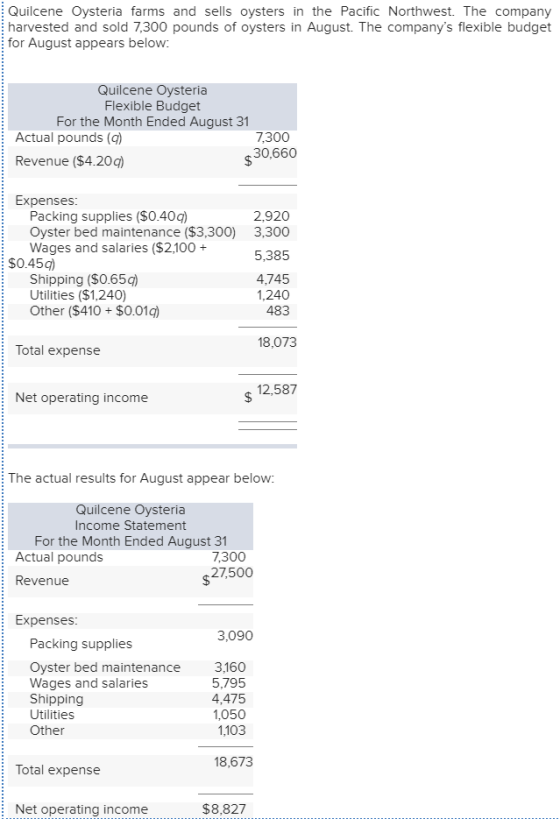Select the Revenue ($4.20q) row label

69,161
